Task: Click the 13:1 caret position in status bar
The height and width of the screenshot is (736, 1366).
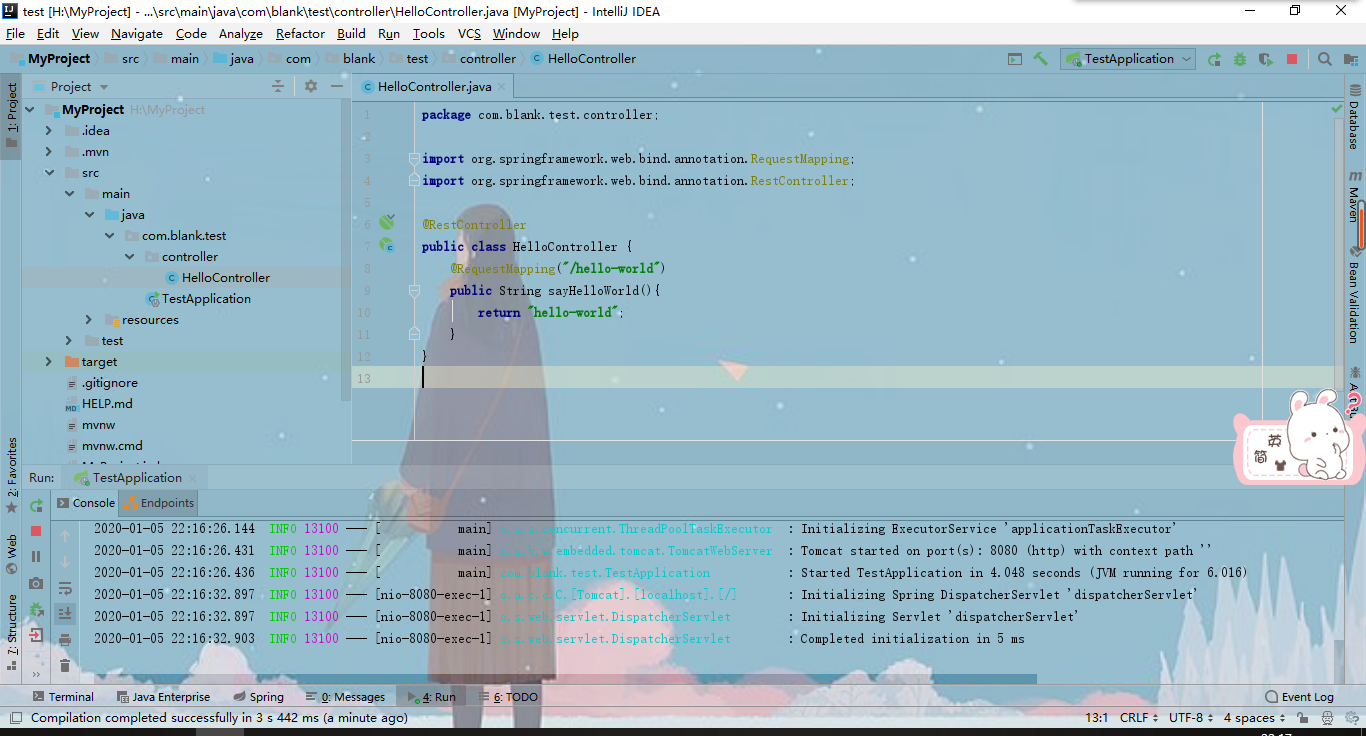Action: click(x=1096, y=718)
